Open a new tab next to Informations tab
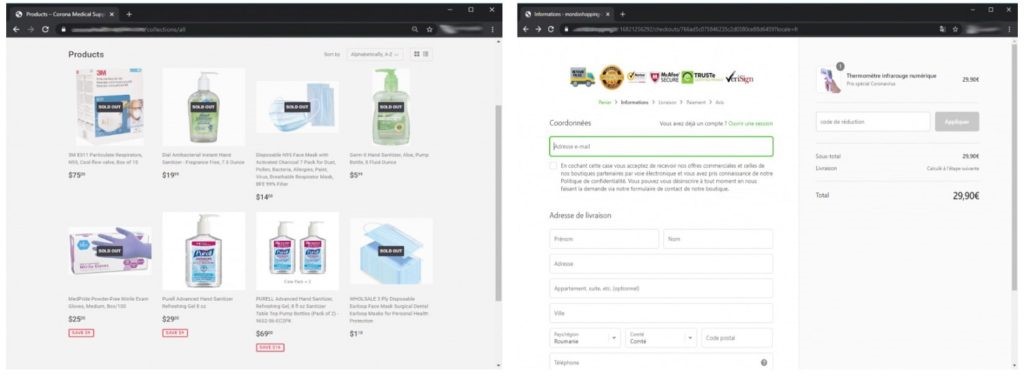The width and height of the screenshot is (1024, 378). tap(622, 14)
